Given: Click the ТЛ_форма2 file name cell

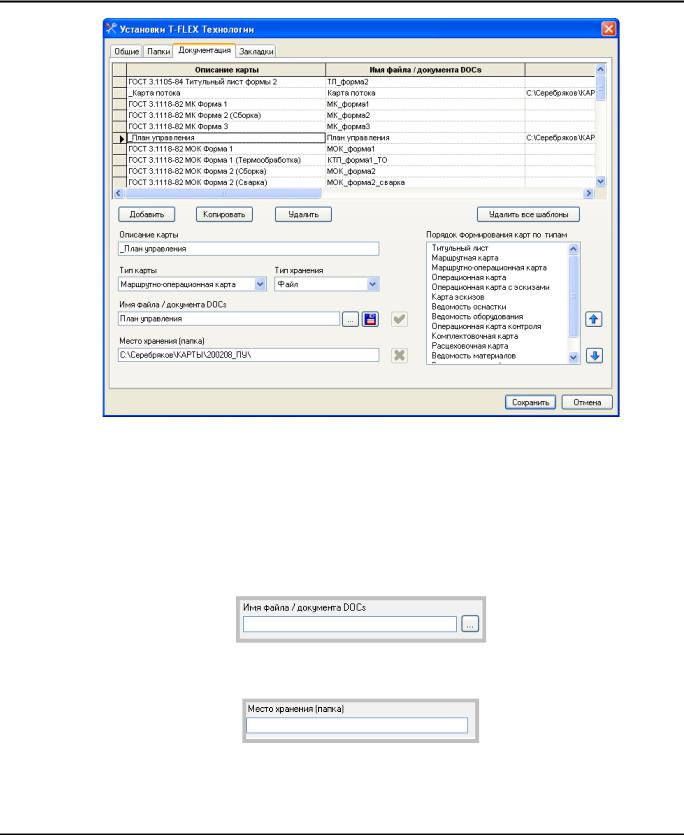Looking at the screenshot, I should pos(425,82).
